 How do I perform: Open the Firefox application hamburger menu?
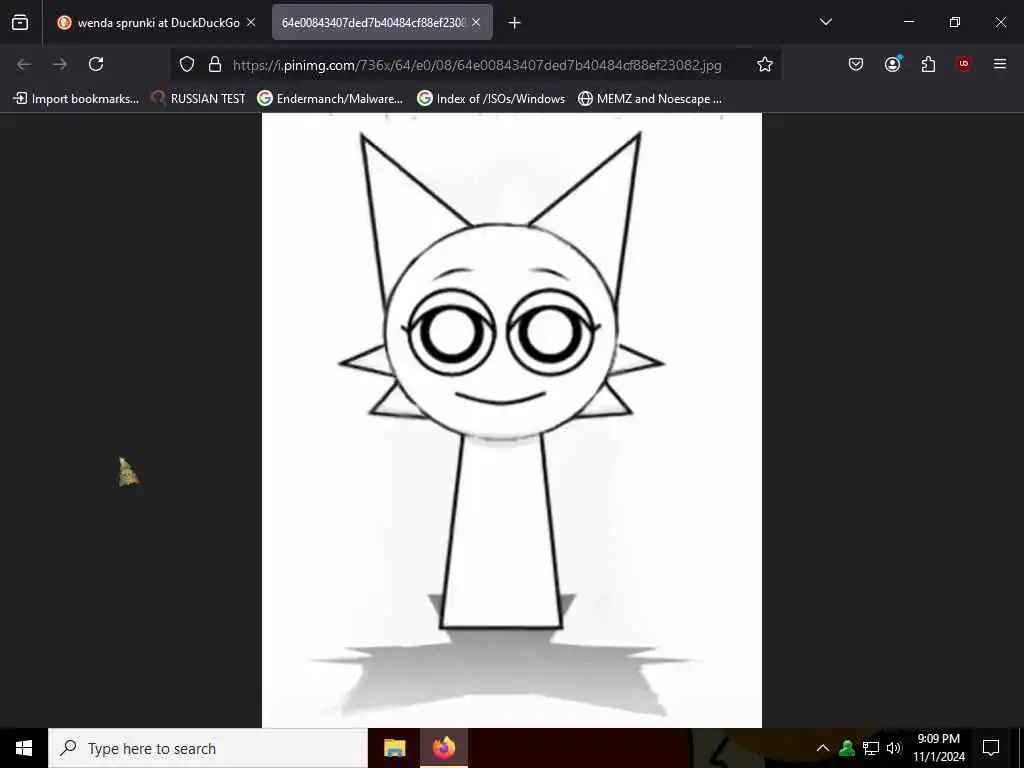point(1000,64)
